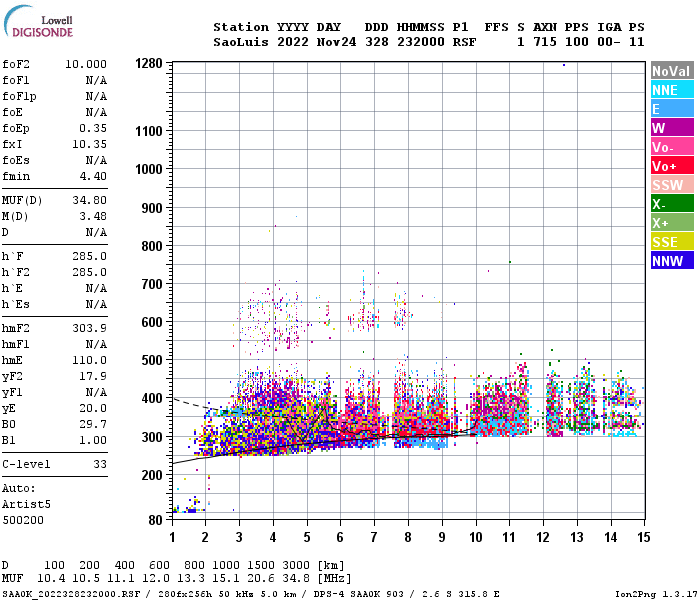Click the MUF(D) value 34.80
The image size is (700, 600).
click(x=89, y=200)
